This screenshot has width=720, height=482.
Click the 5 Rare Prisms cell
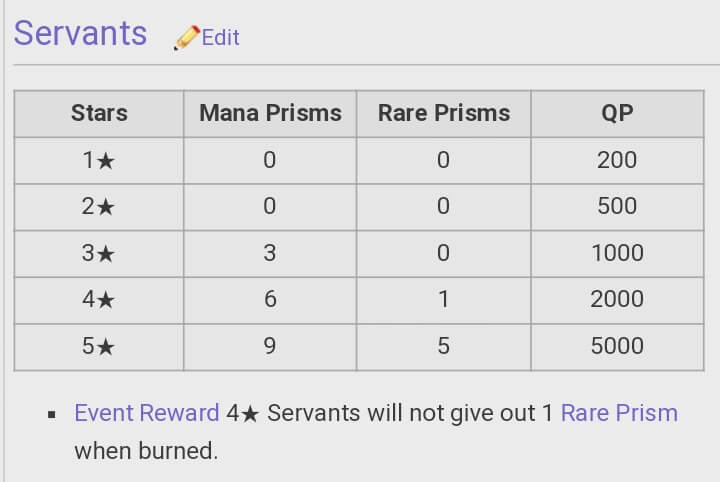[444, 347]
